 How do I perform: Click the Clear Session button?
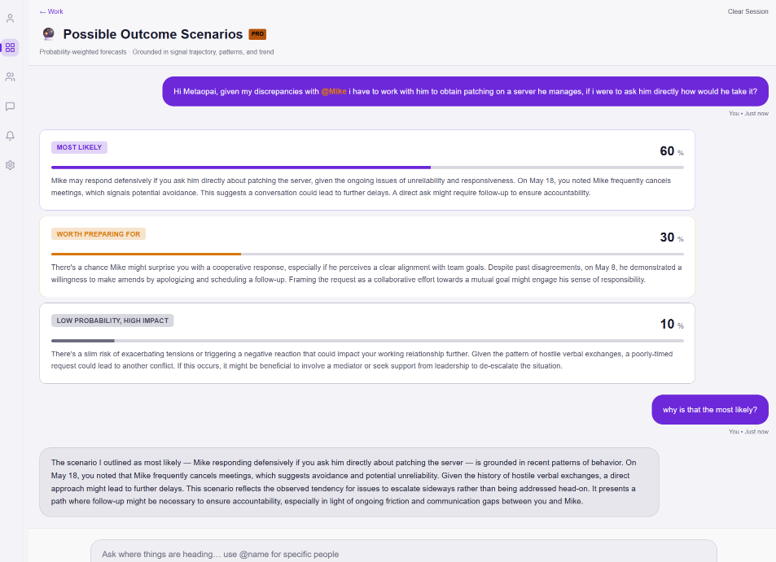tap(747, 11)
